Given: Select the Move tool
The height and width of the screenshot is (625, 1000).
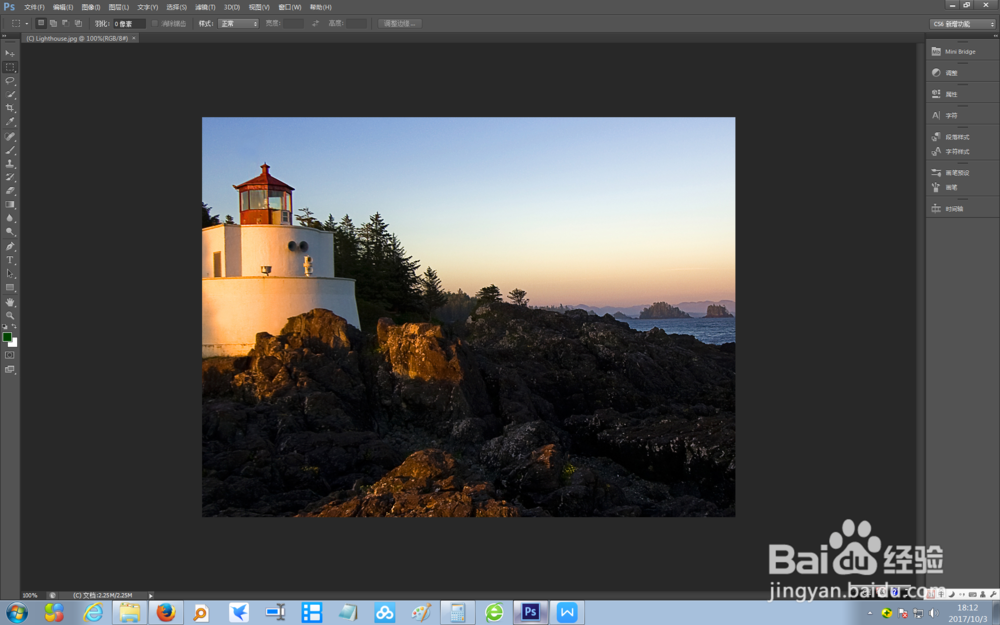Looking at the screenshot, I should pyautogui.click(x=10, y=53).
